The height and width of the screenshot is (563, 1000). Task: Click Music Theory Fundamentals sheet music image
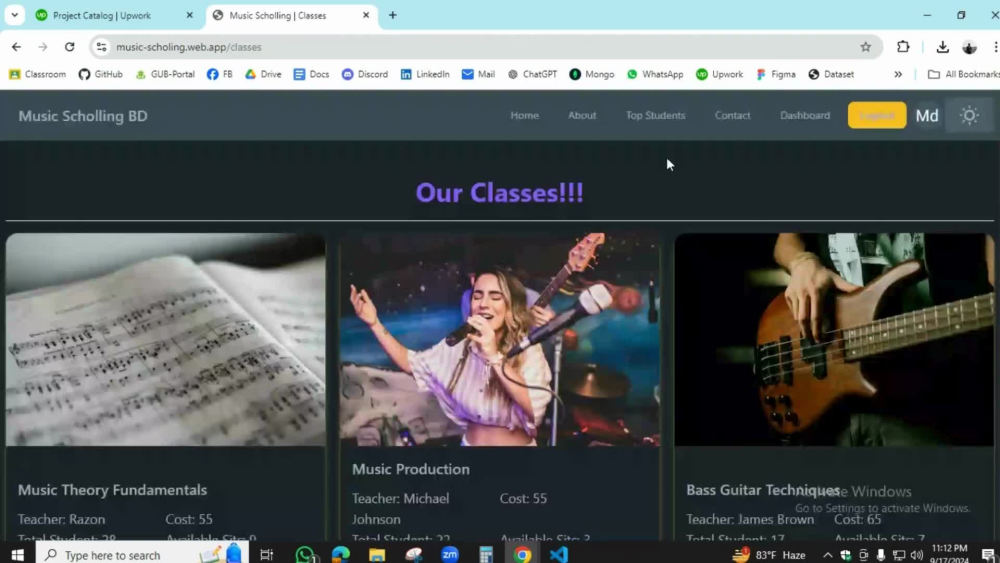click(x=166, y=339)
